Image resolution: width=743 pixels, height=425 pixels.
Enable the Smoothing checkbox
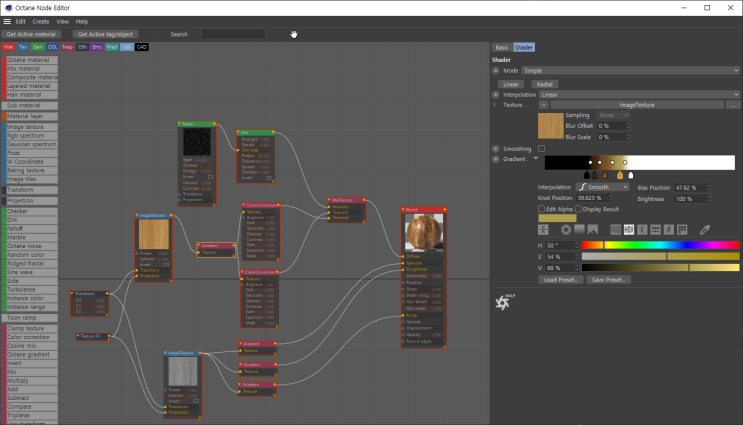tap(541, 149)
